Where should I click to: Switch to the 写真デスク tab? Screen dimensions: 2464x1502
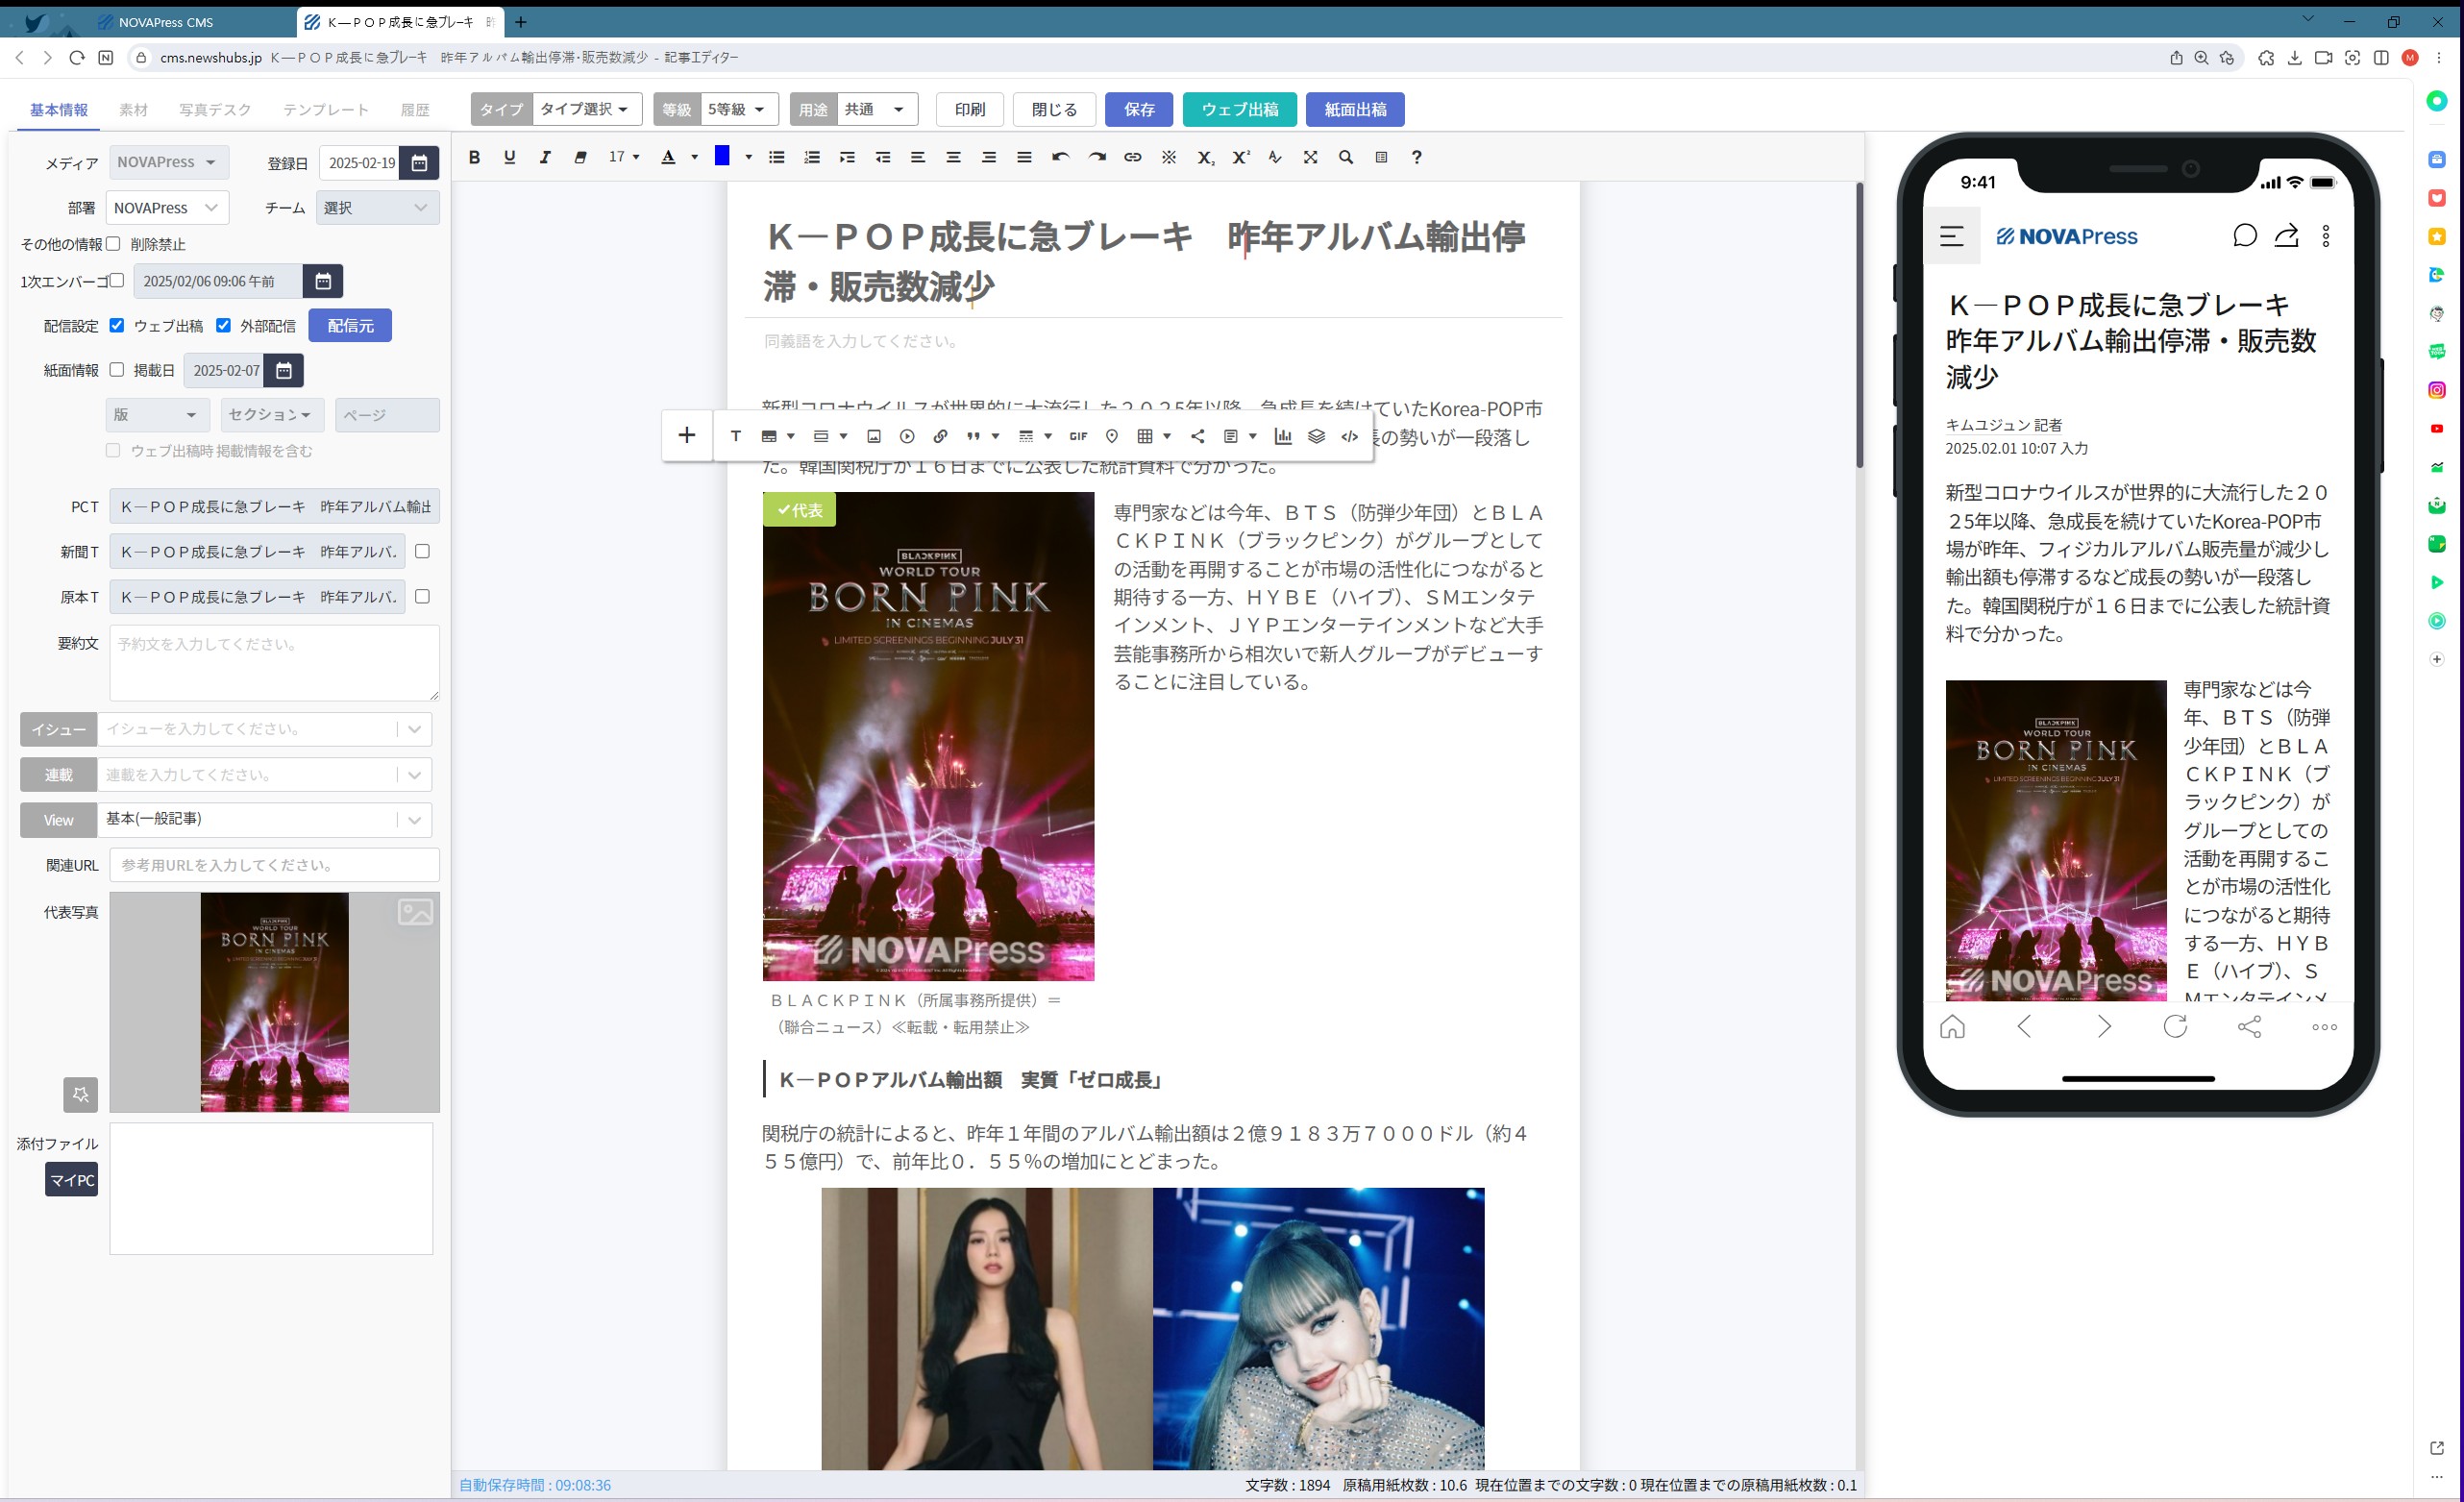(x=214, y=110)
